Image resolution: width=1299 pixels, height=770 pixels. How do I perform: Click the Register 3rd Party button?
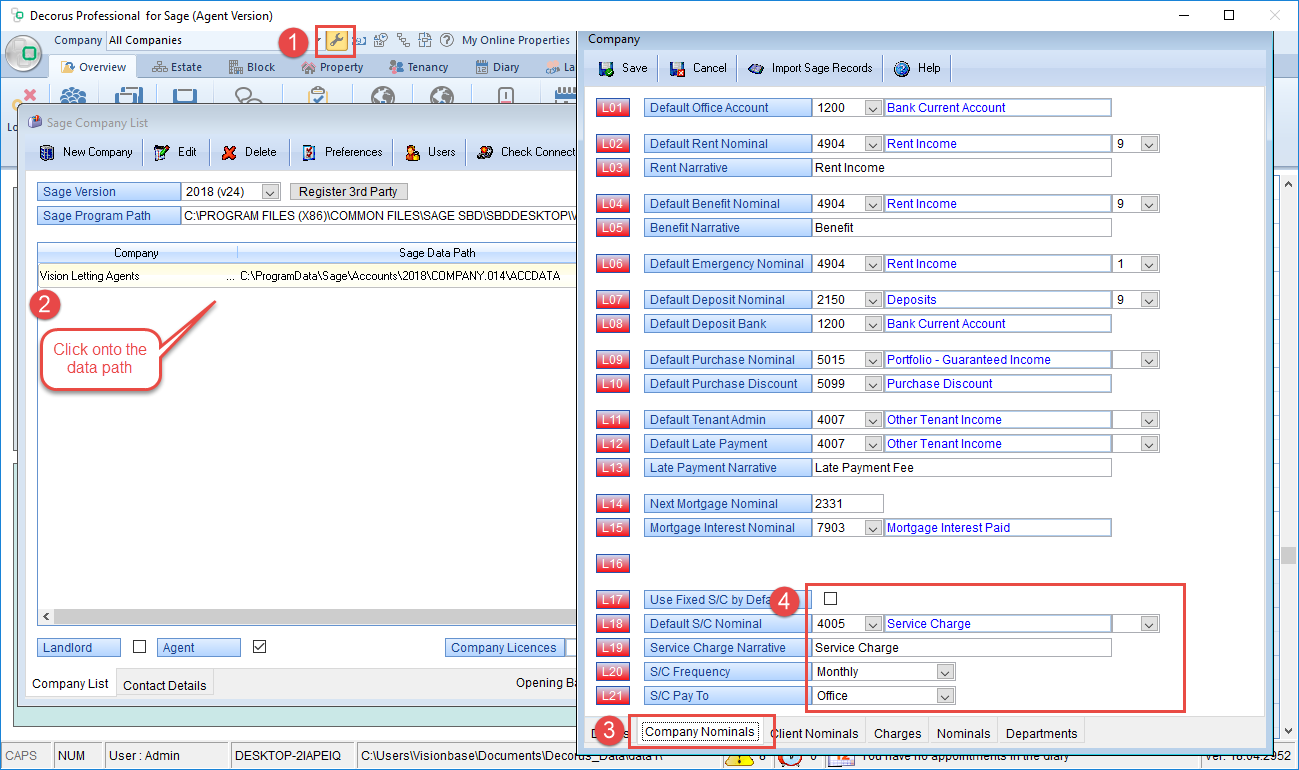(349, 192)
